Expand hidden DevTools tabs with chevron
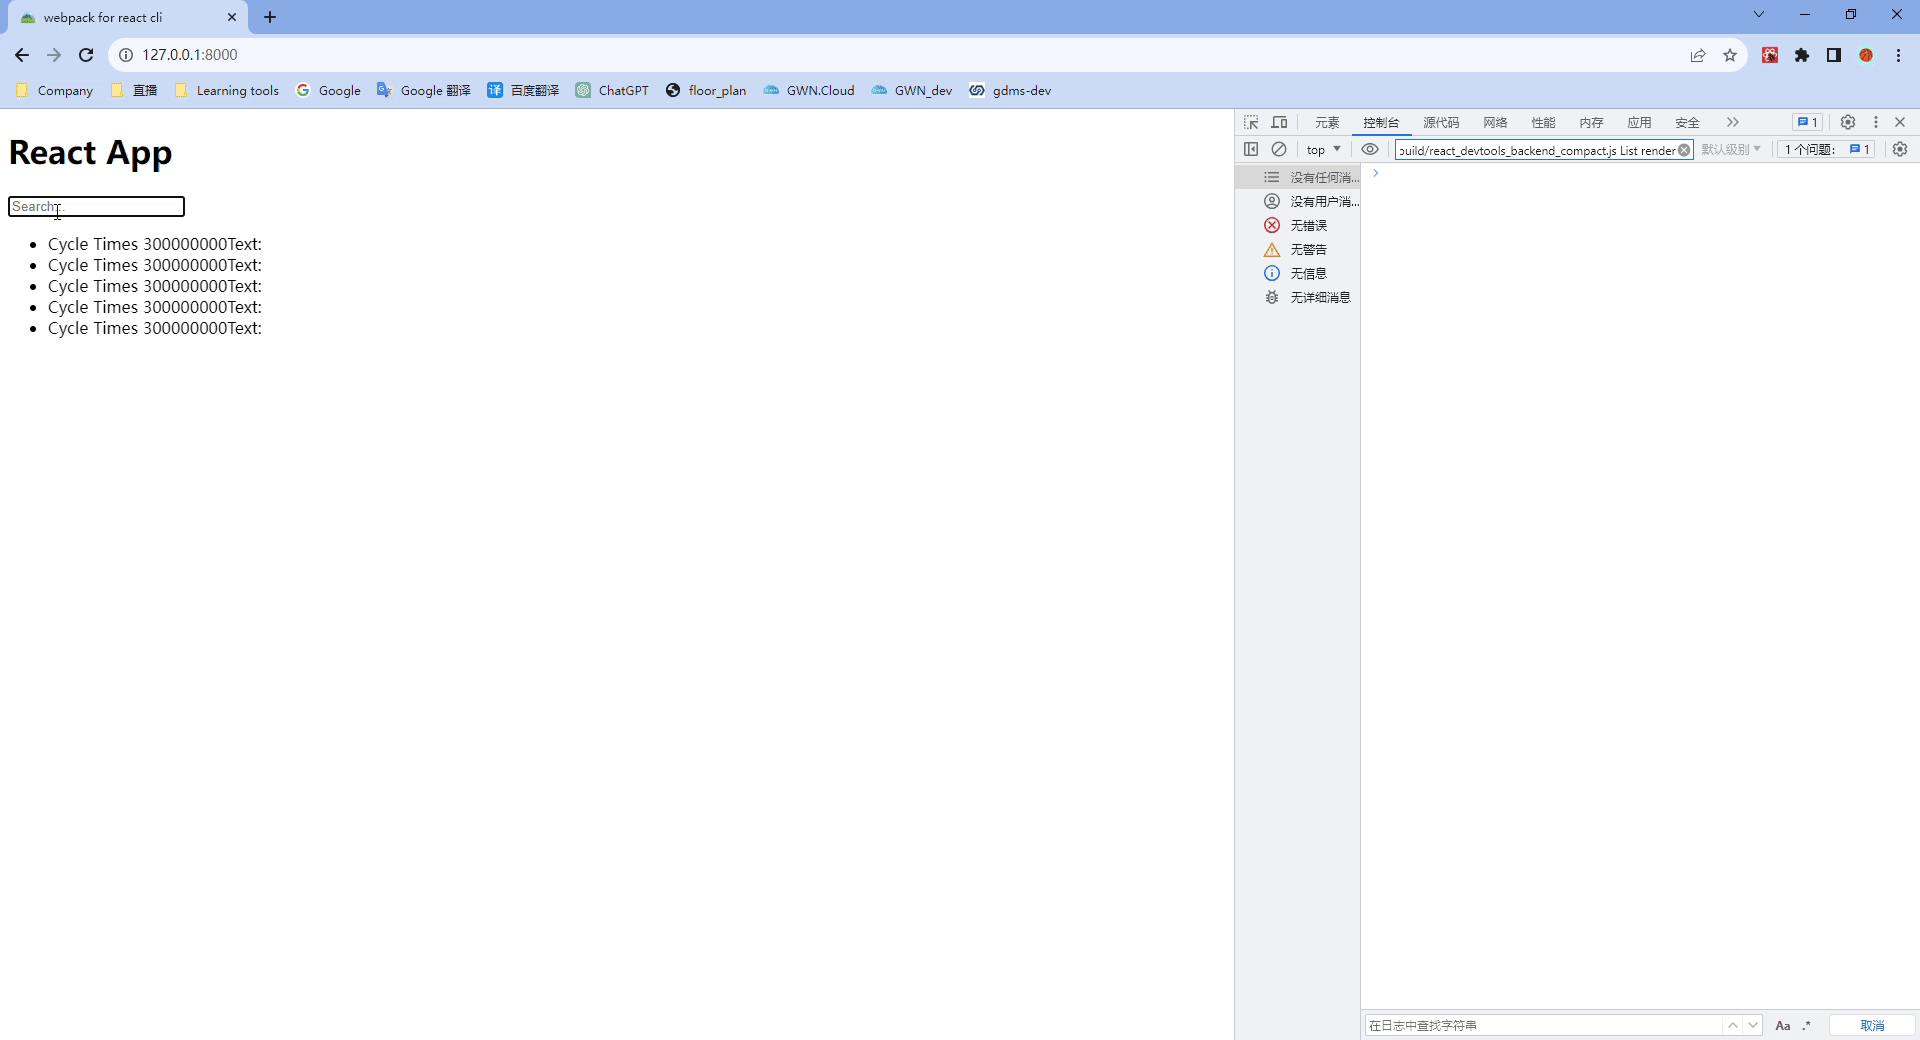 pyautogui.click(x=1731, y=122)
